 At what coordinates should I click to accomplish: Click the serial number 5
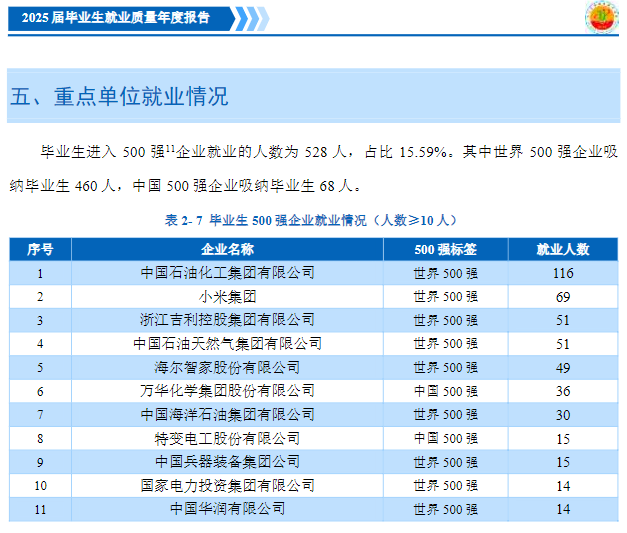click(x=40, y=368)
